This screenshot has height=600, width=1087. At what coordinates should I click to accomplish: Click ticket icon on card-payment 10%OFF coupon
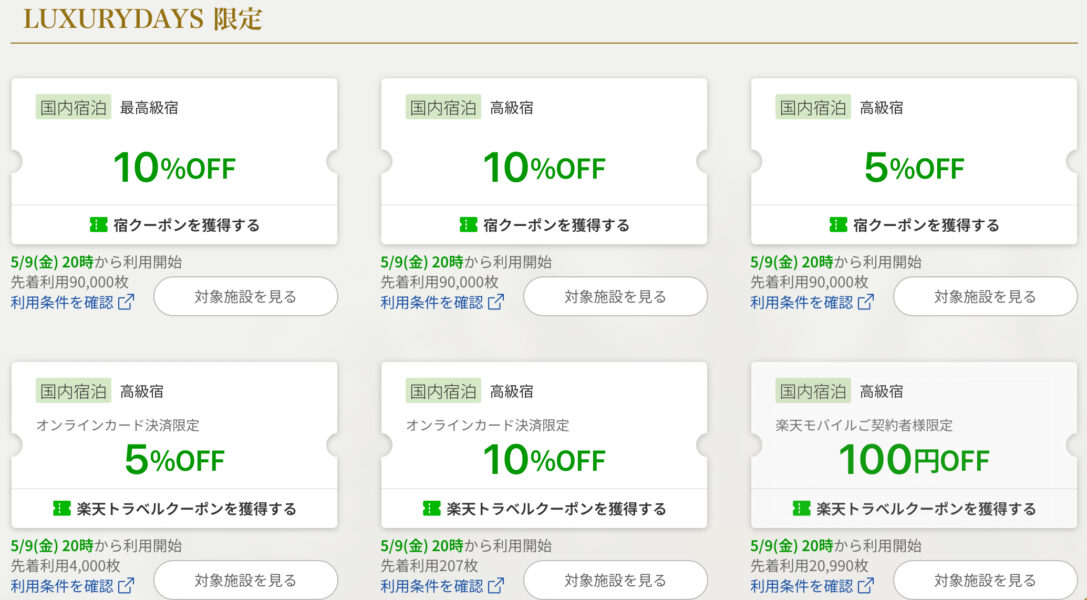coord(431,509)
